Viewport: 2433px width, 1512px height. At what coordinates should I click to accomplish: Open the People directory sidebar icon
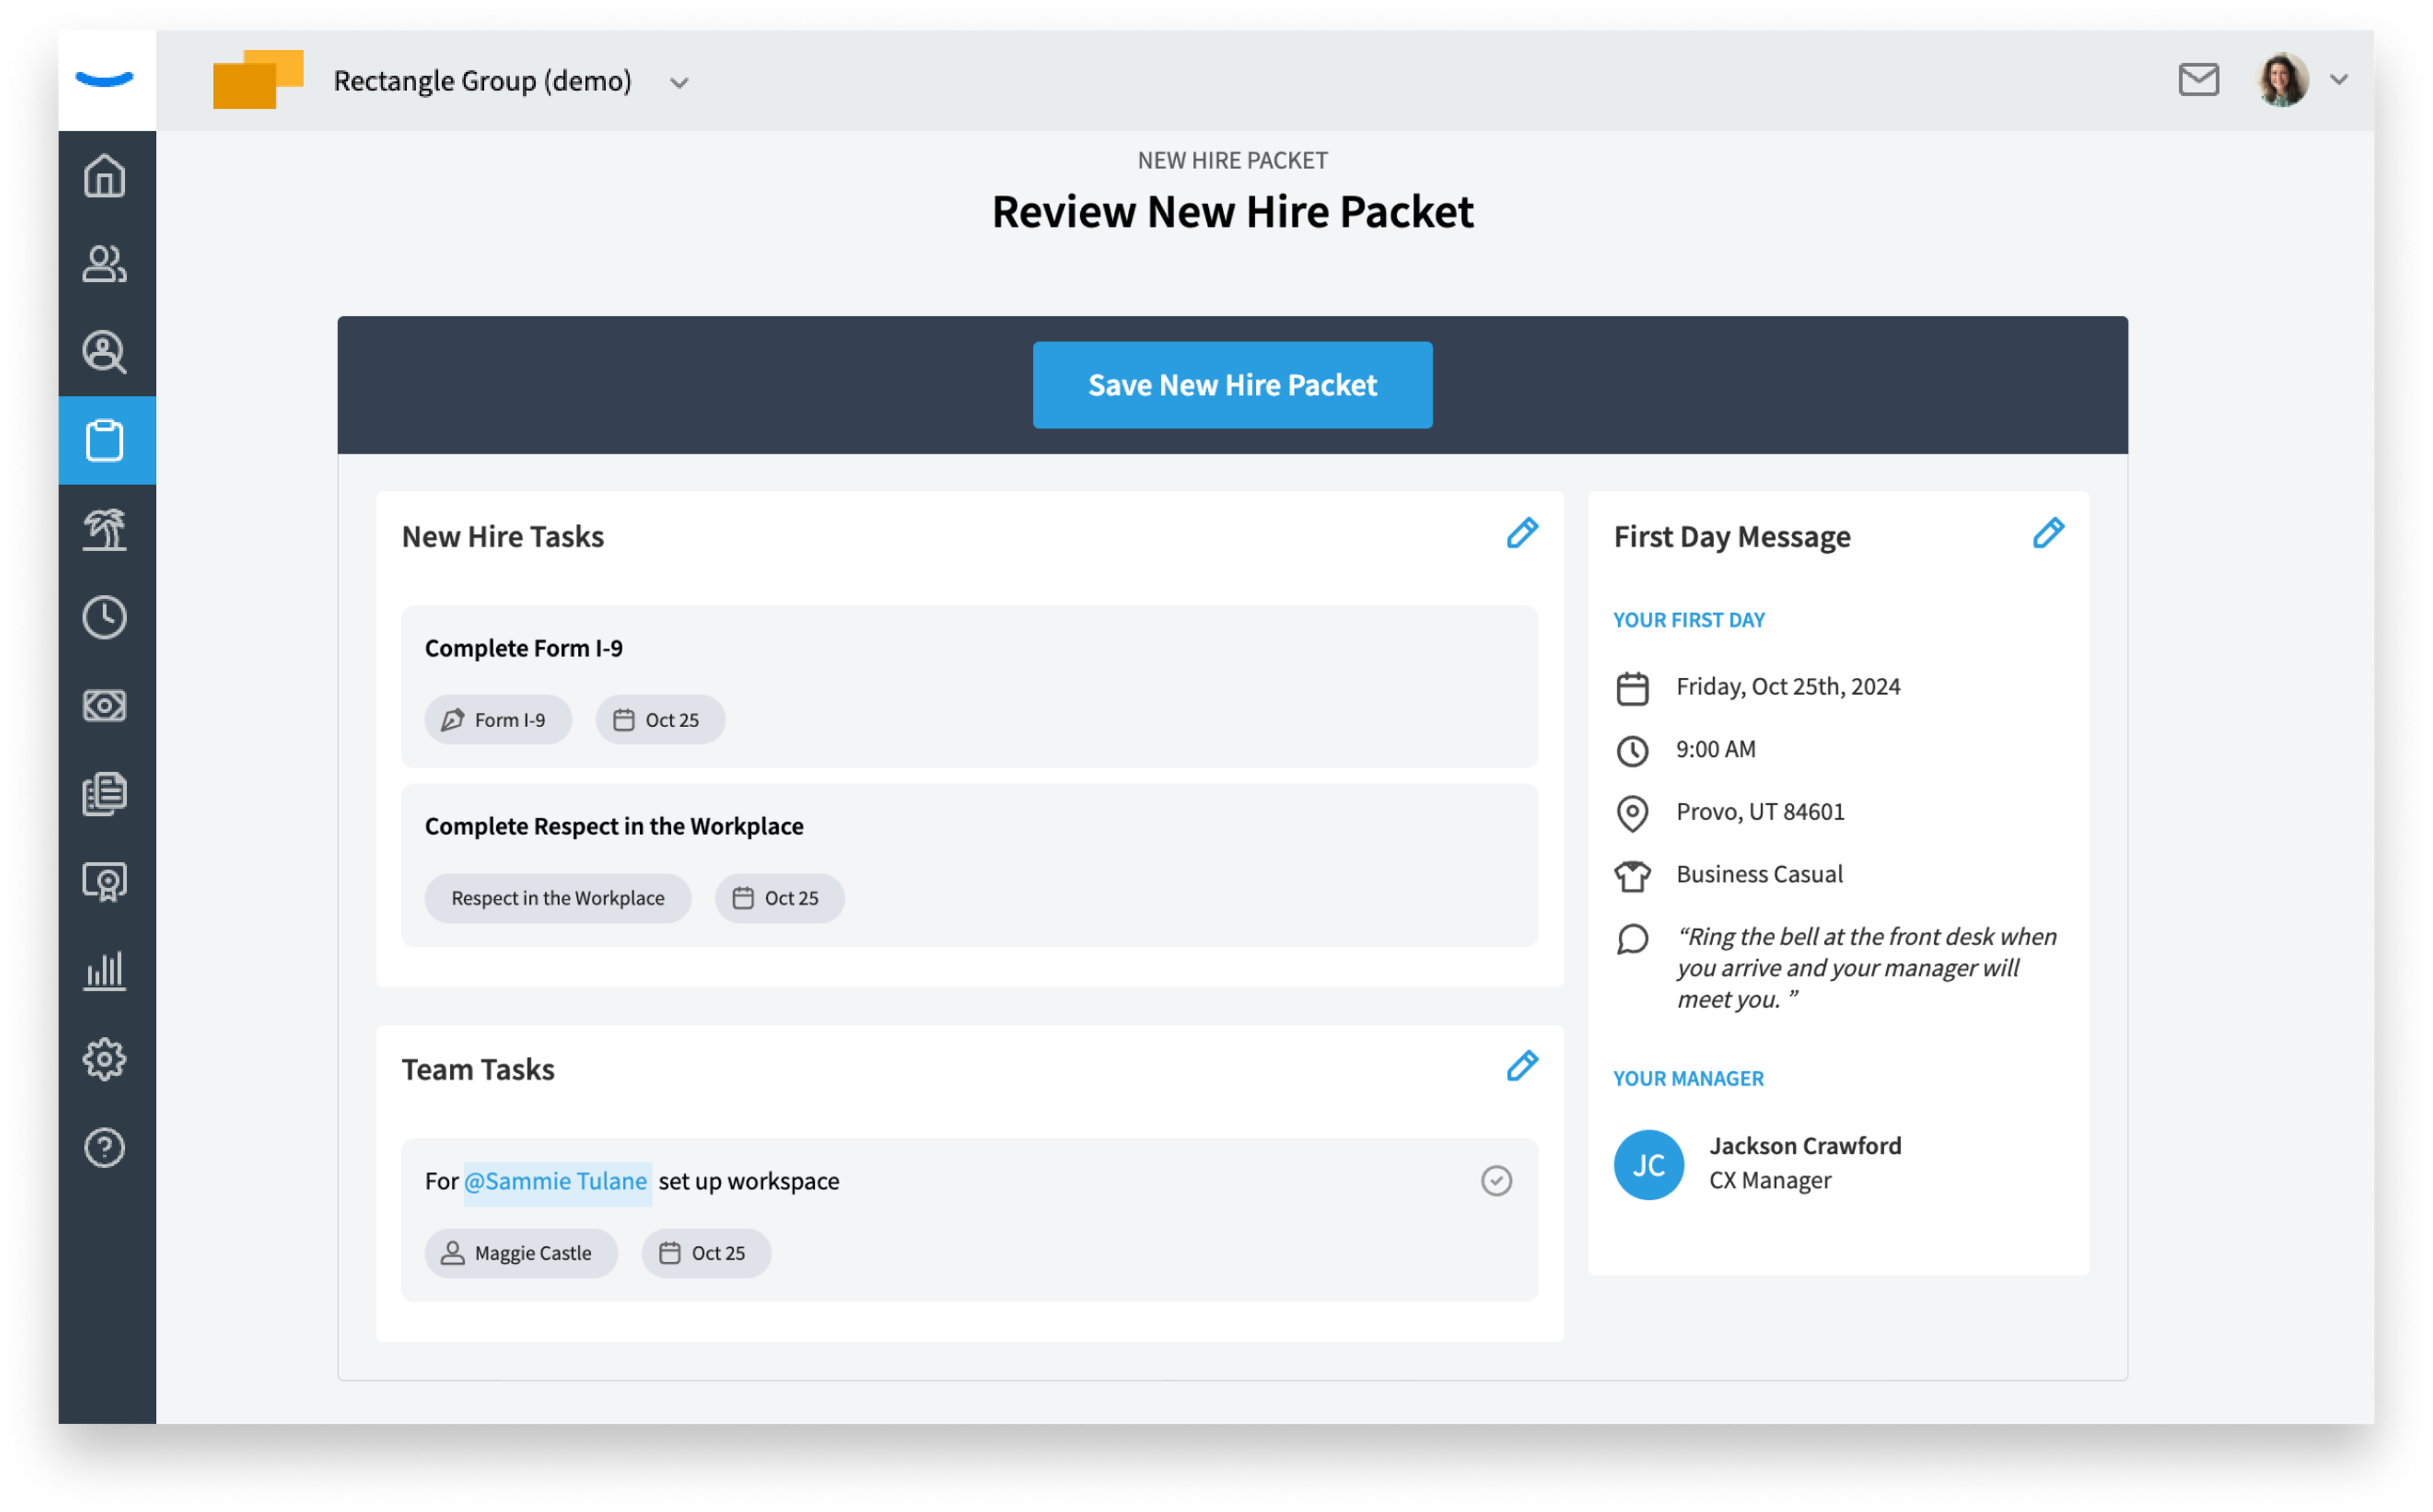(105, 264)
